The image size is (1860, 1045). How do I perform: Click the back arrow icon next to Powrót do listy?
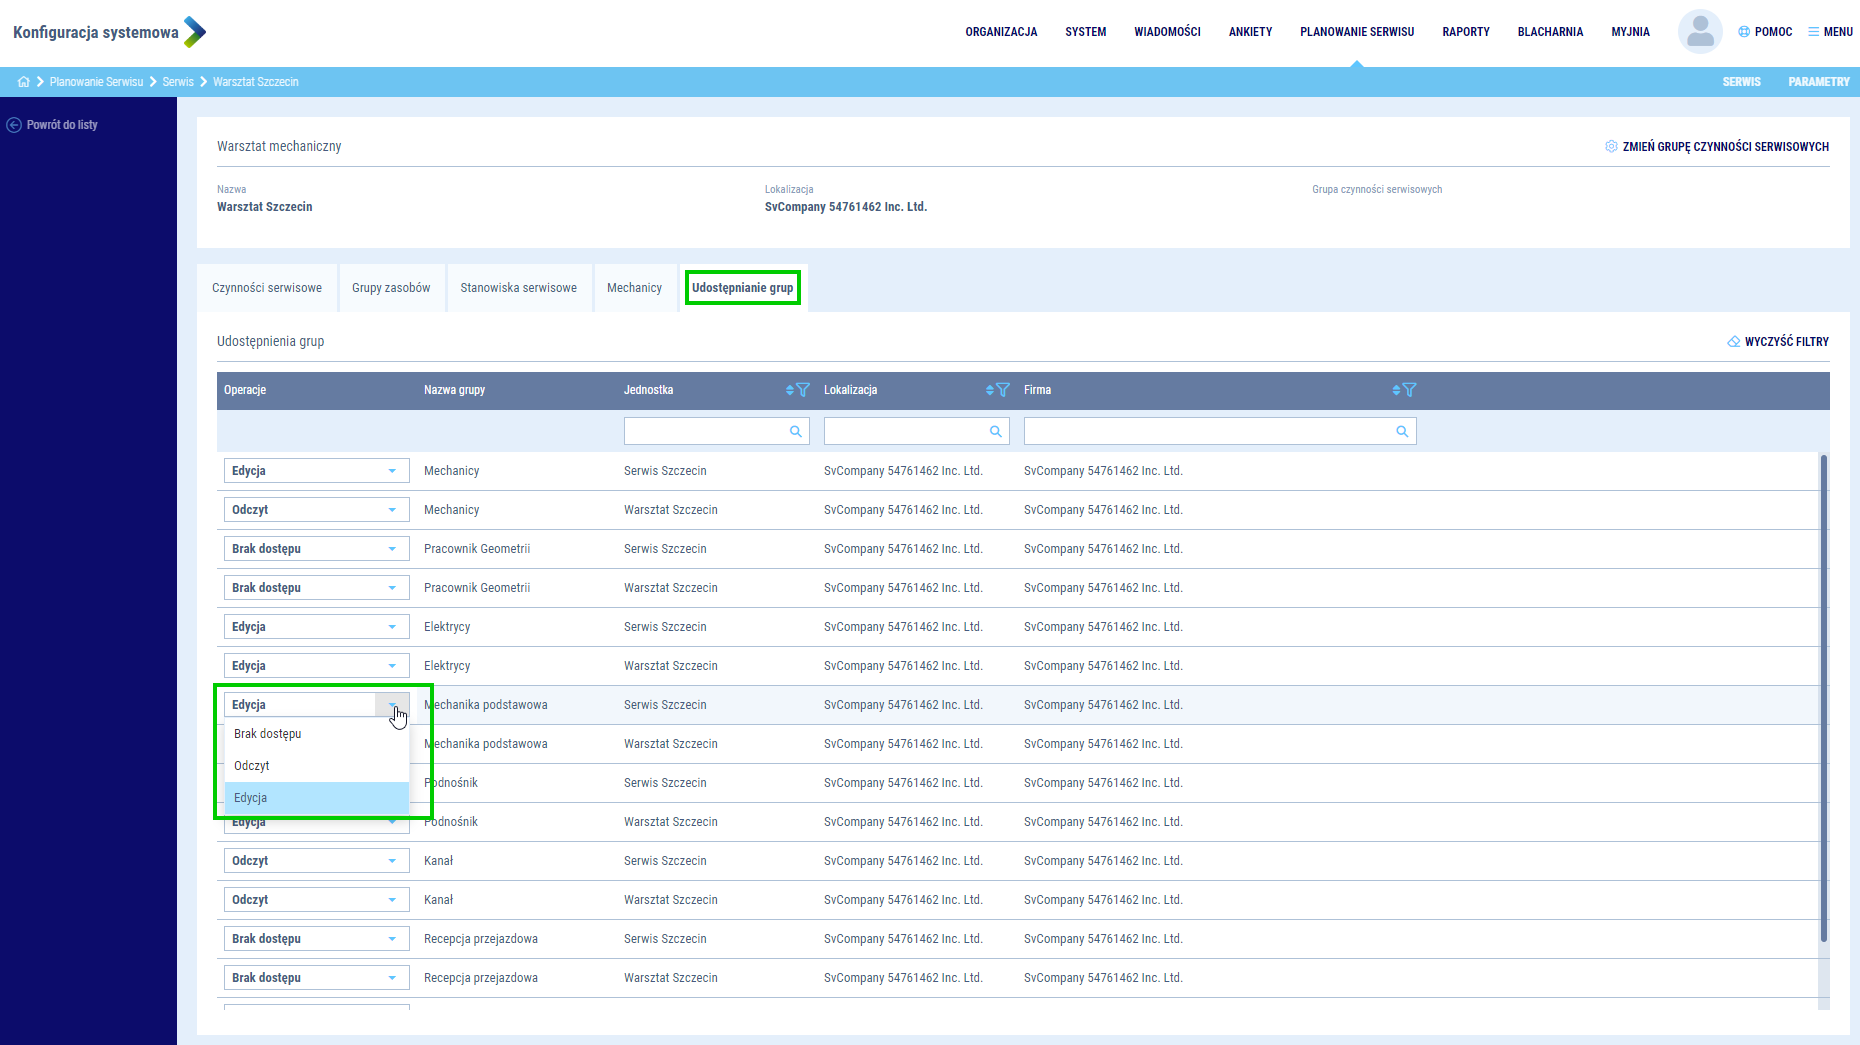tap(14, 125)
